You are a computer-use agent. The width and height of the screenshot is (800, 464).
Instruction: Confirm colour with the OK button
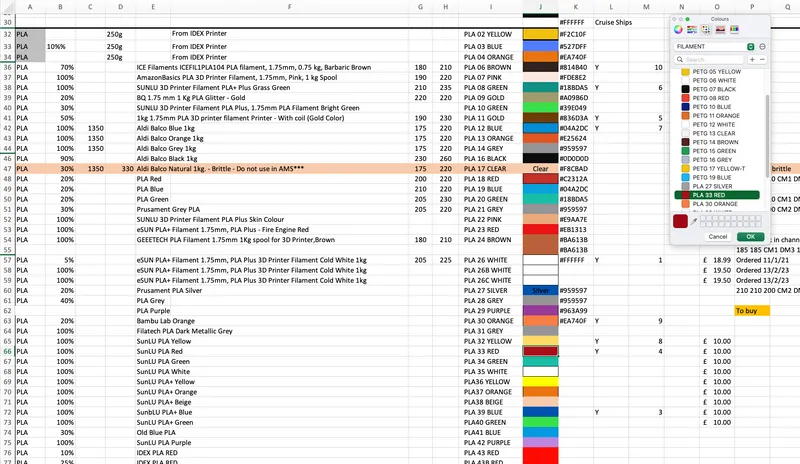[x=751, y=237]
